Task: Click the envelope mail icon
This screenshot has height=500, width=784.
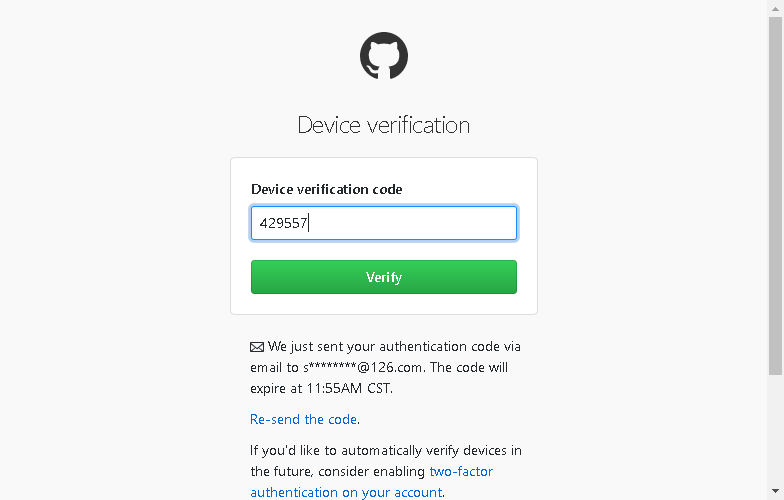Action: pyautogui.click(x=257, y=347)
